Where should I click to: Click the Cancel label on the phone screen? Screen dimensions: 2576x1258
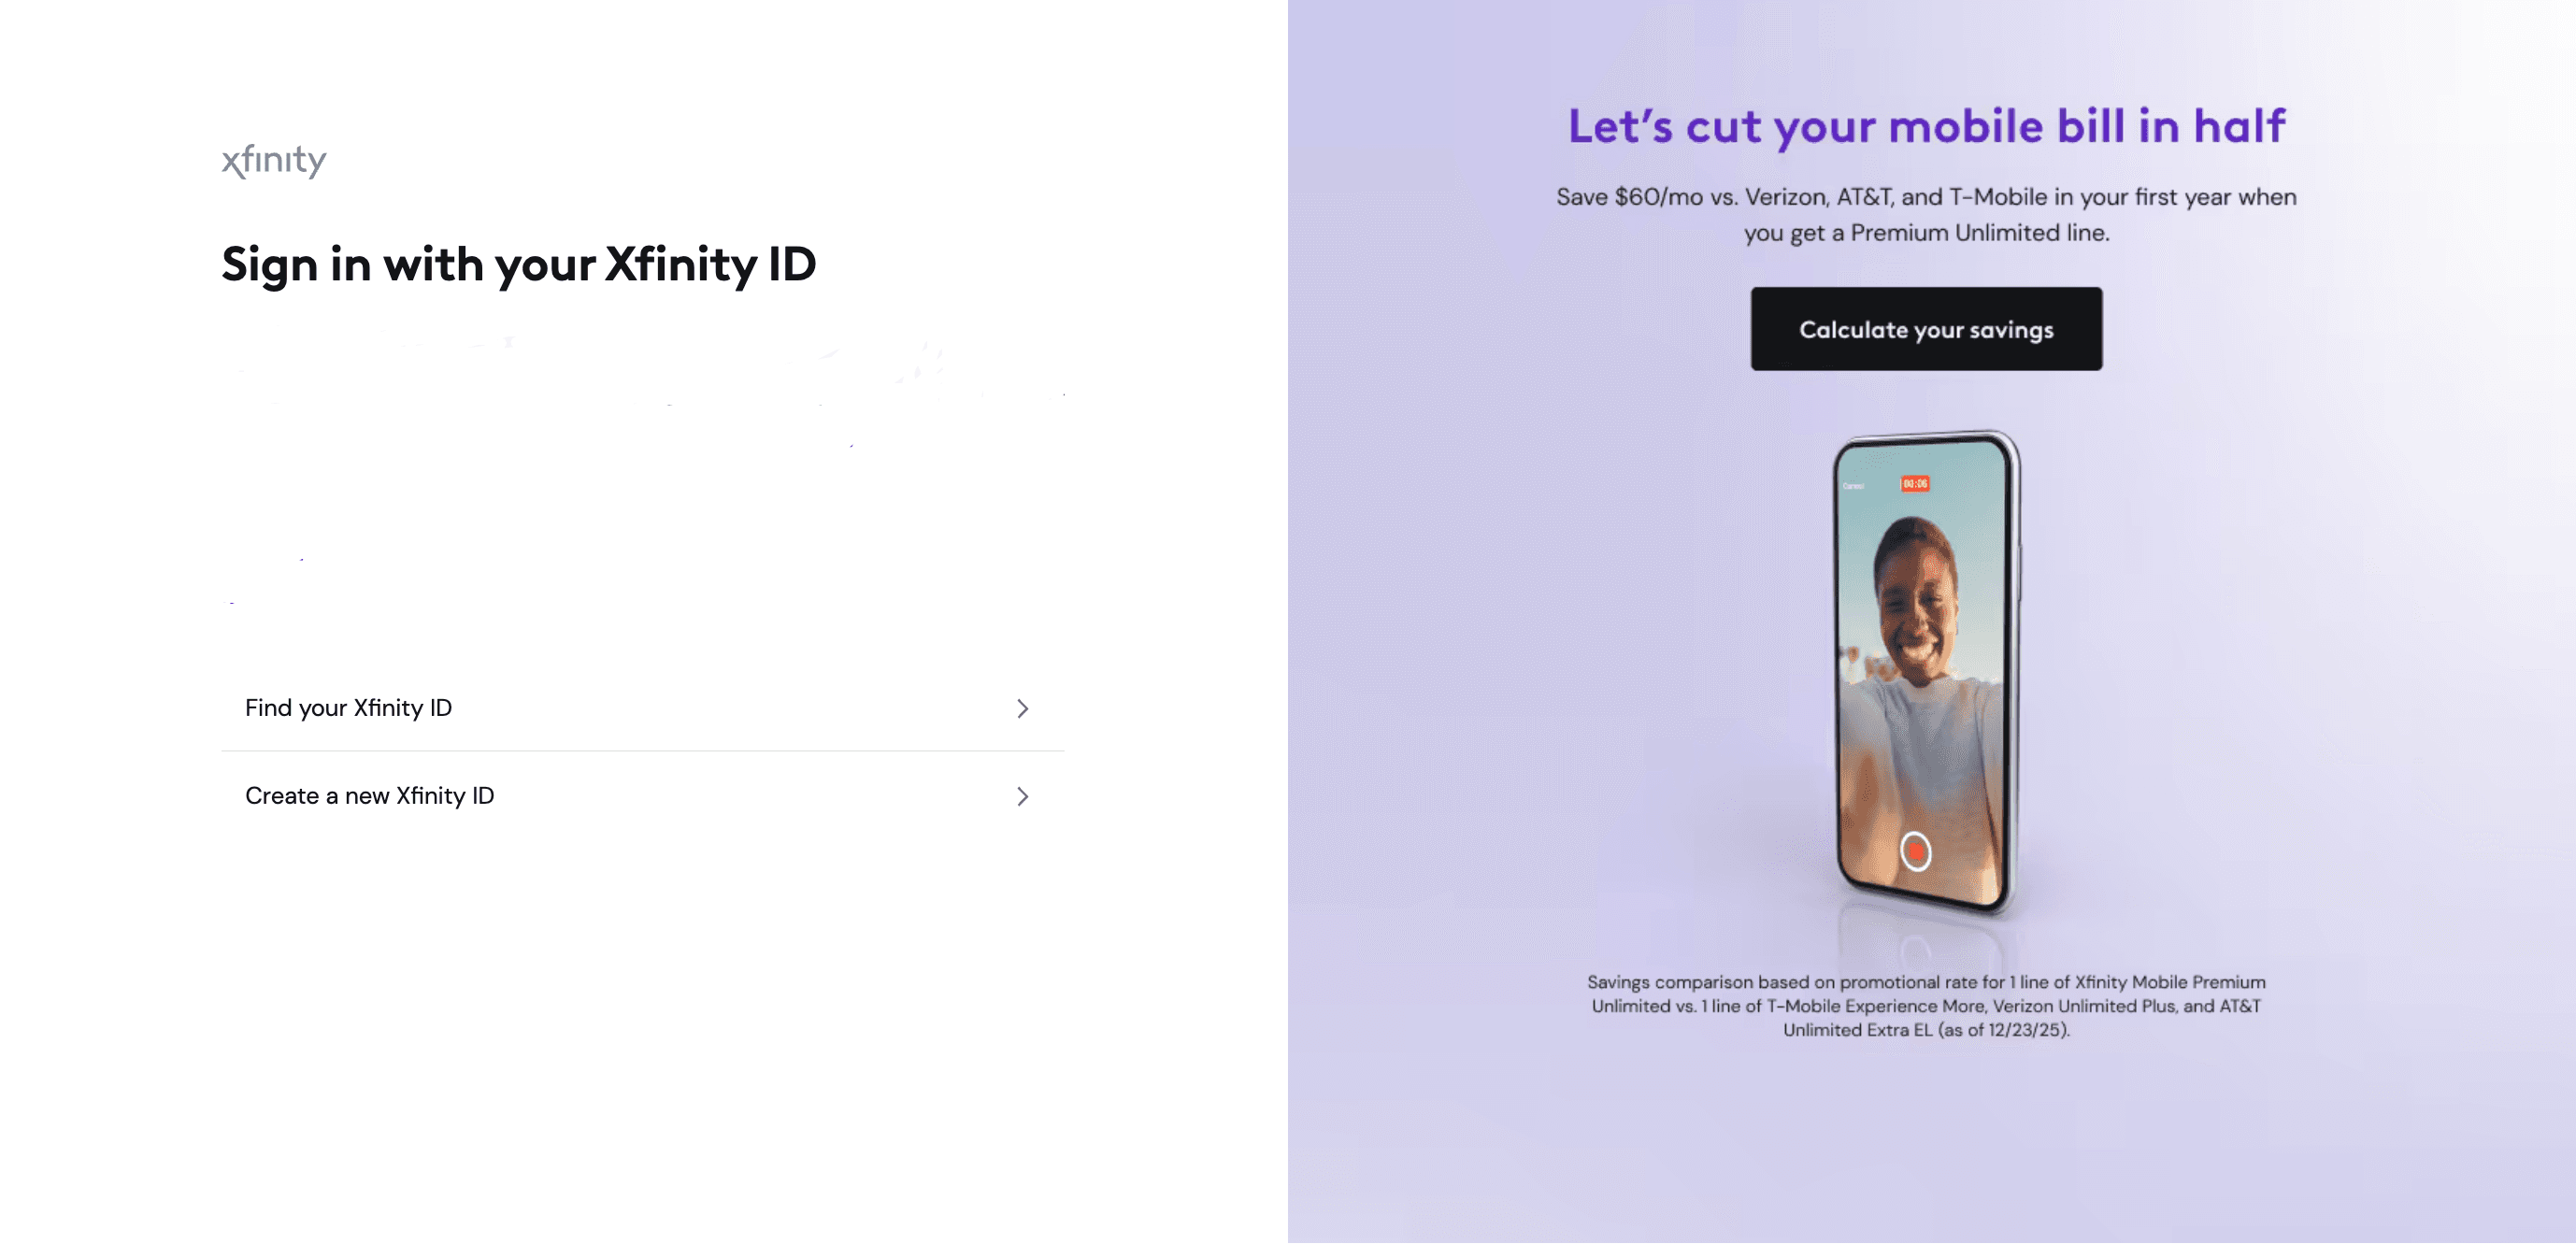point(1853,487)
